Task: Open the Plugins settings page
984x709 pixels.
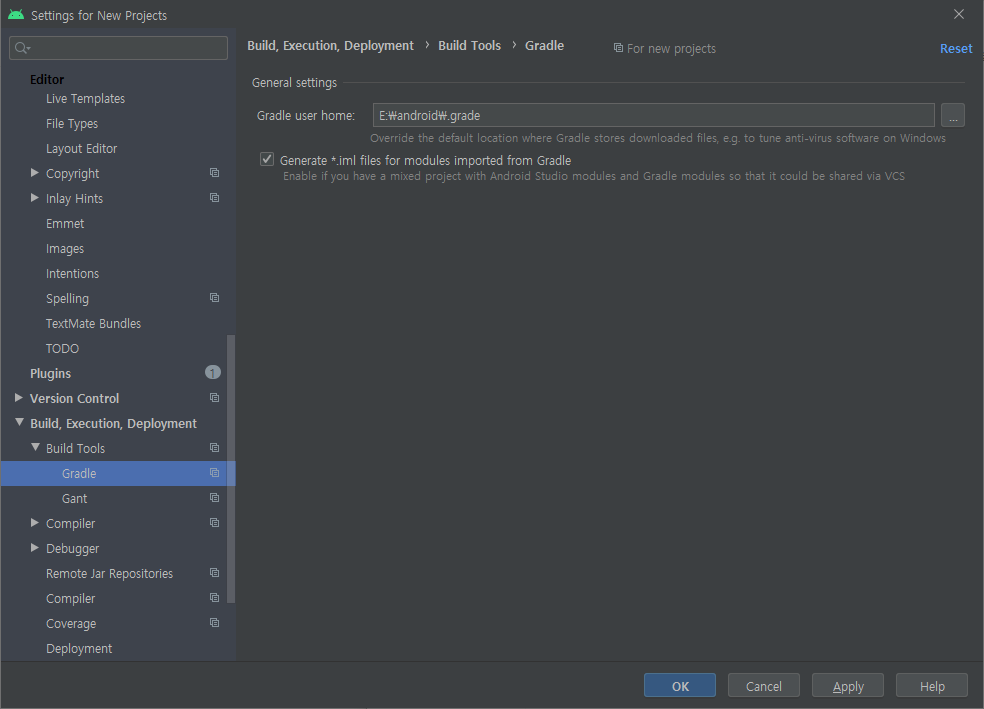Action: click(50, 373)
